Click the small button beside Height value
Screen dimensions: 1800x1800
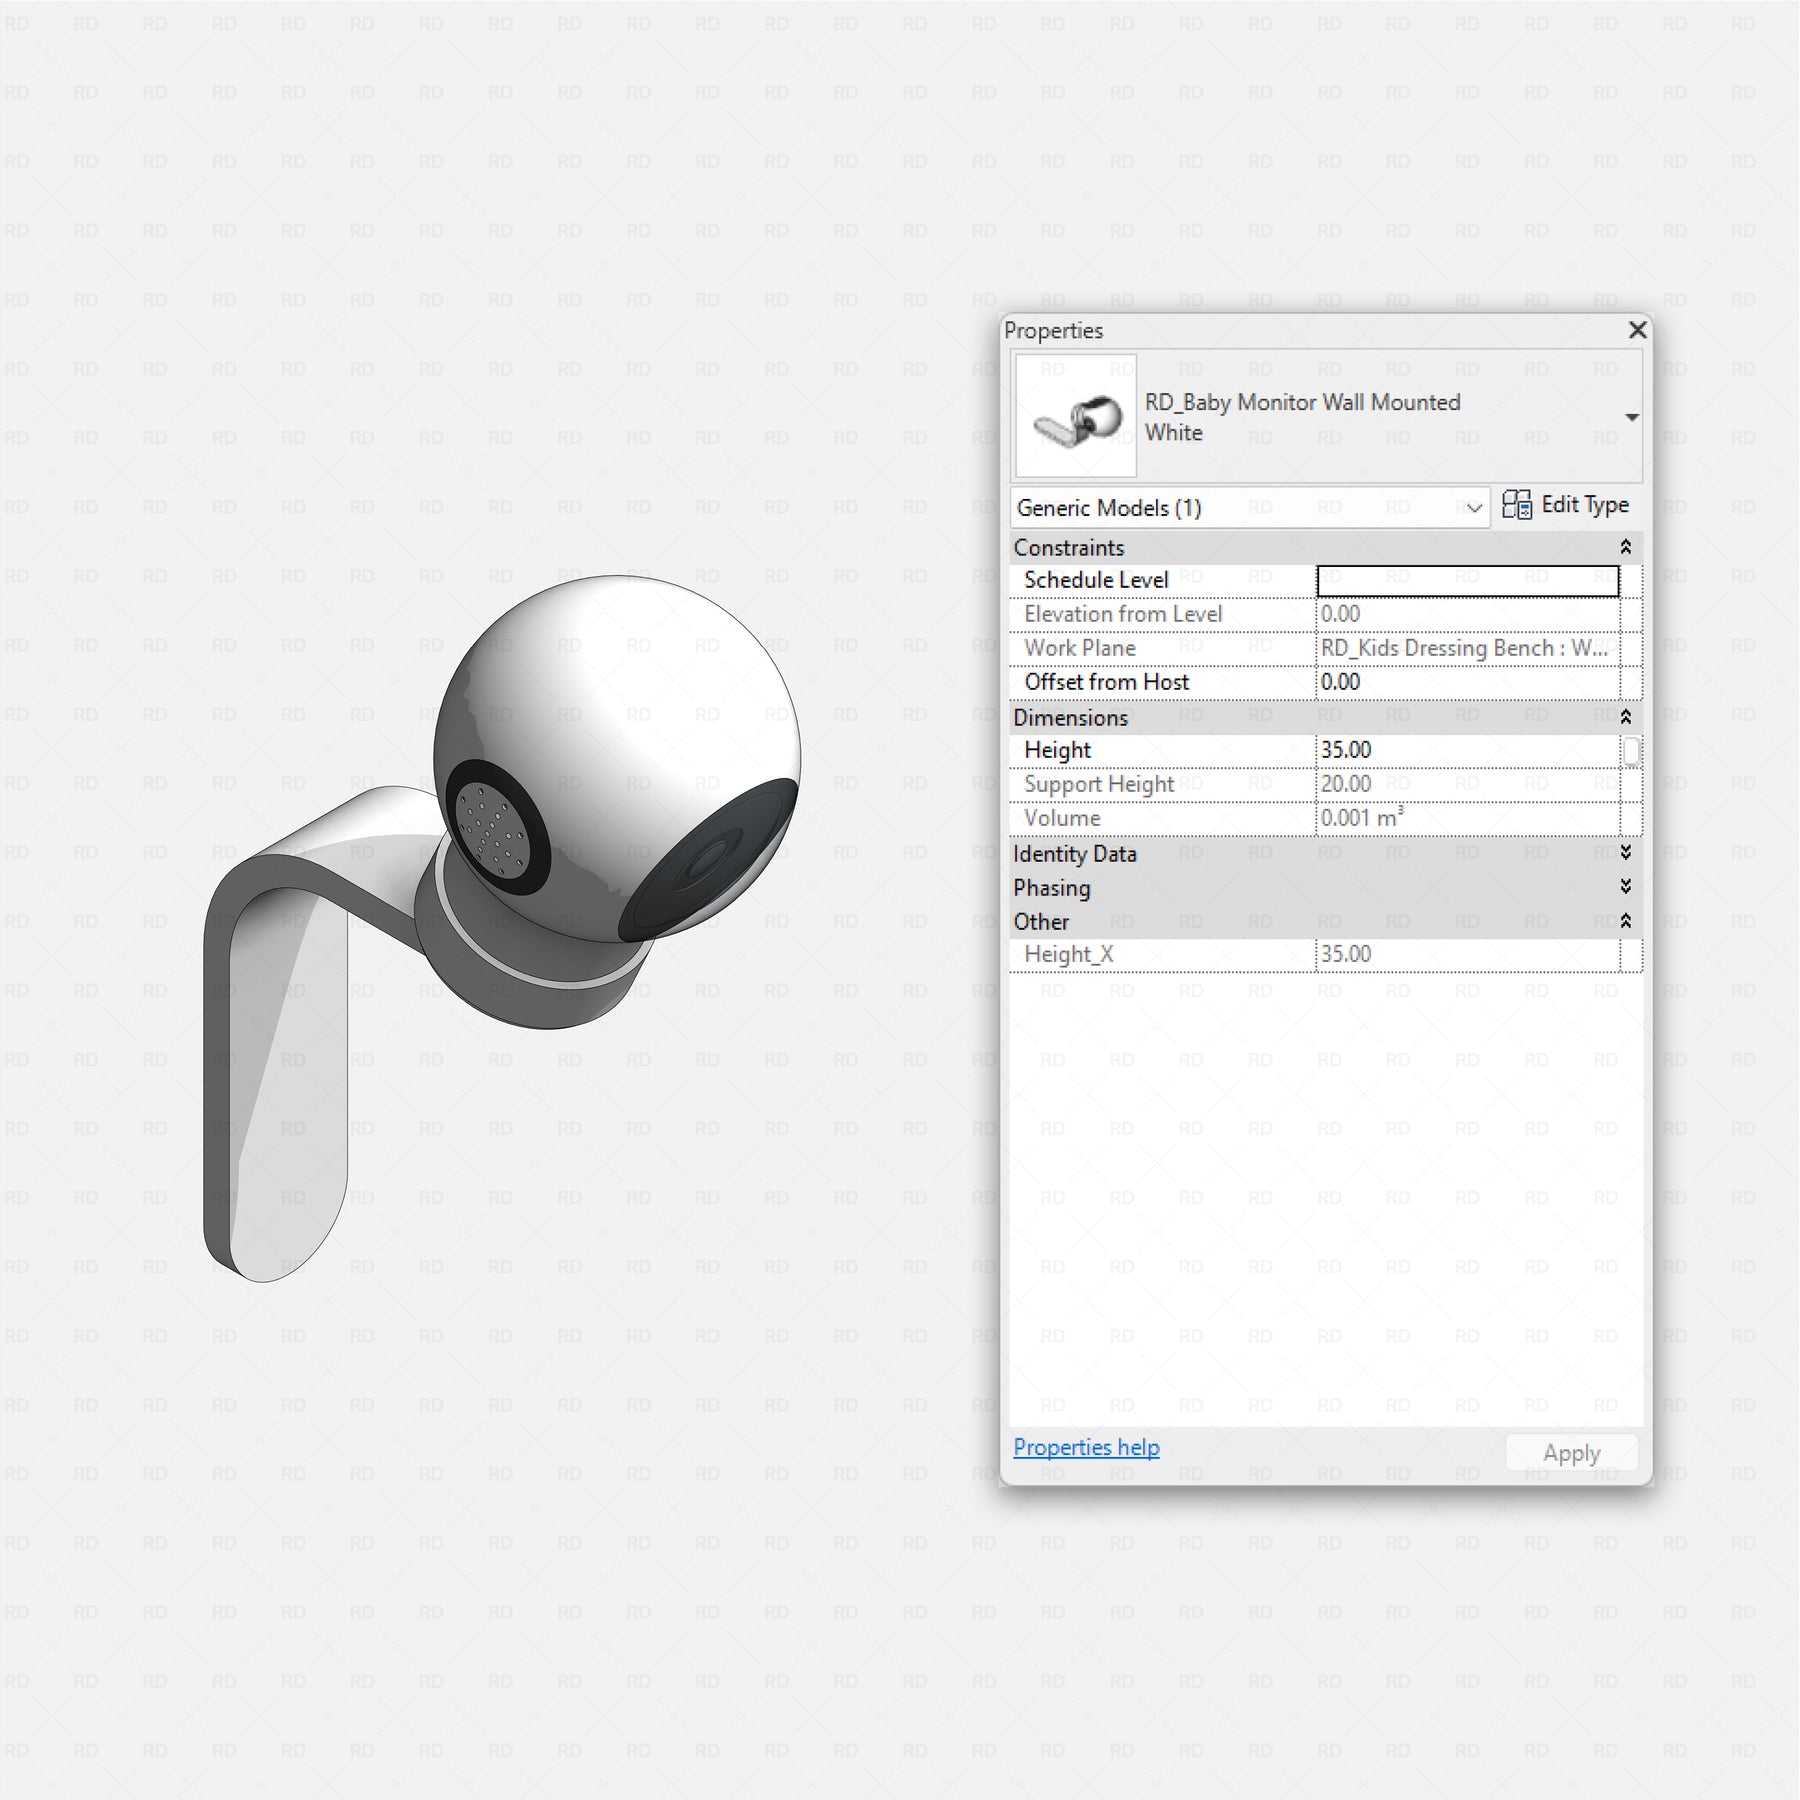pyautogui.click(x=1631, y=751)
